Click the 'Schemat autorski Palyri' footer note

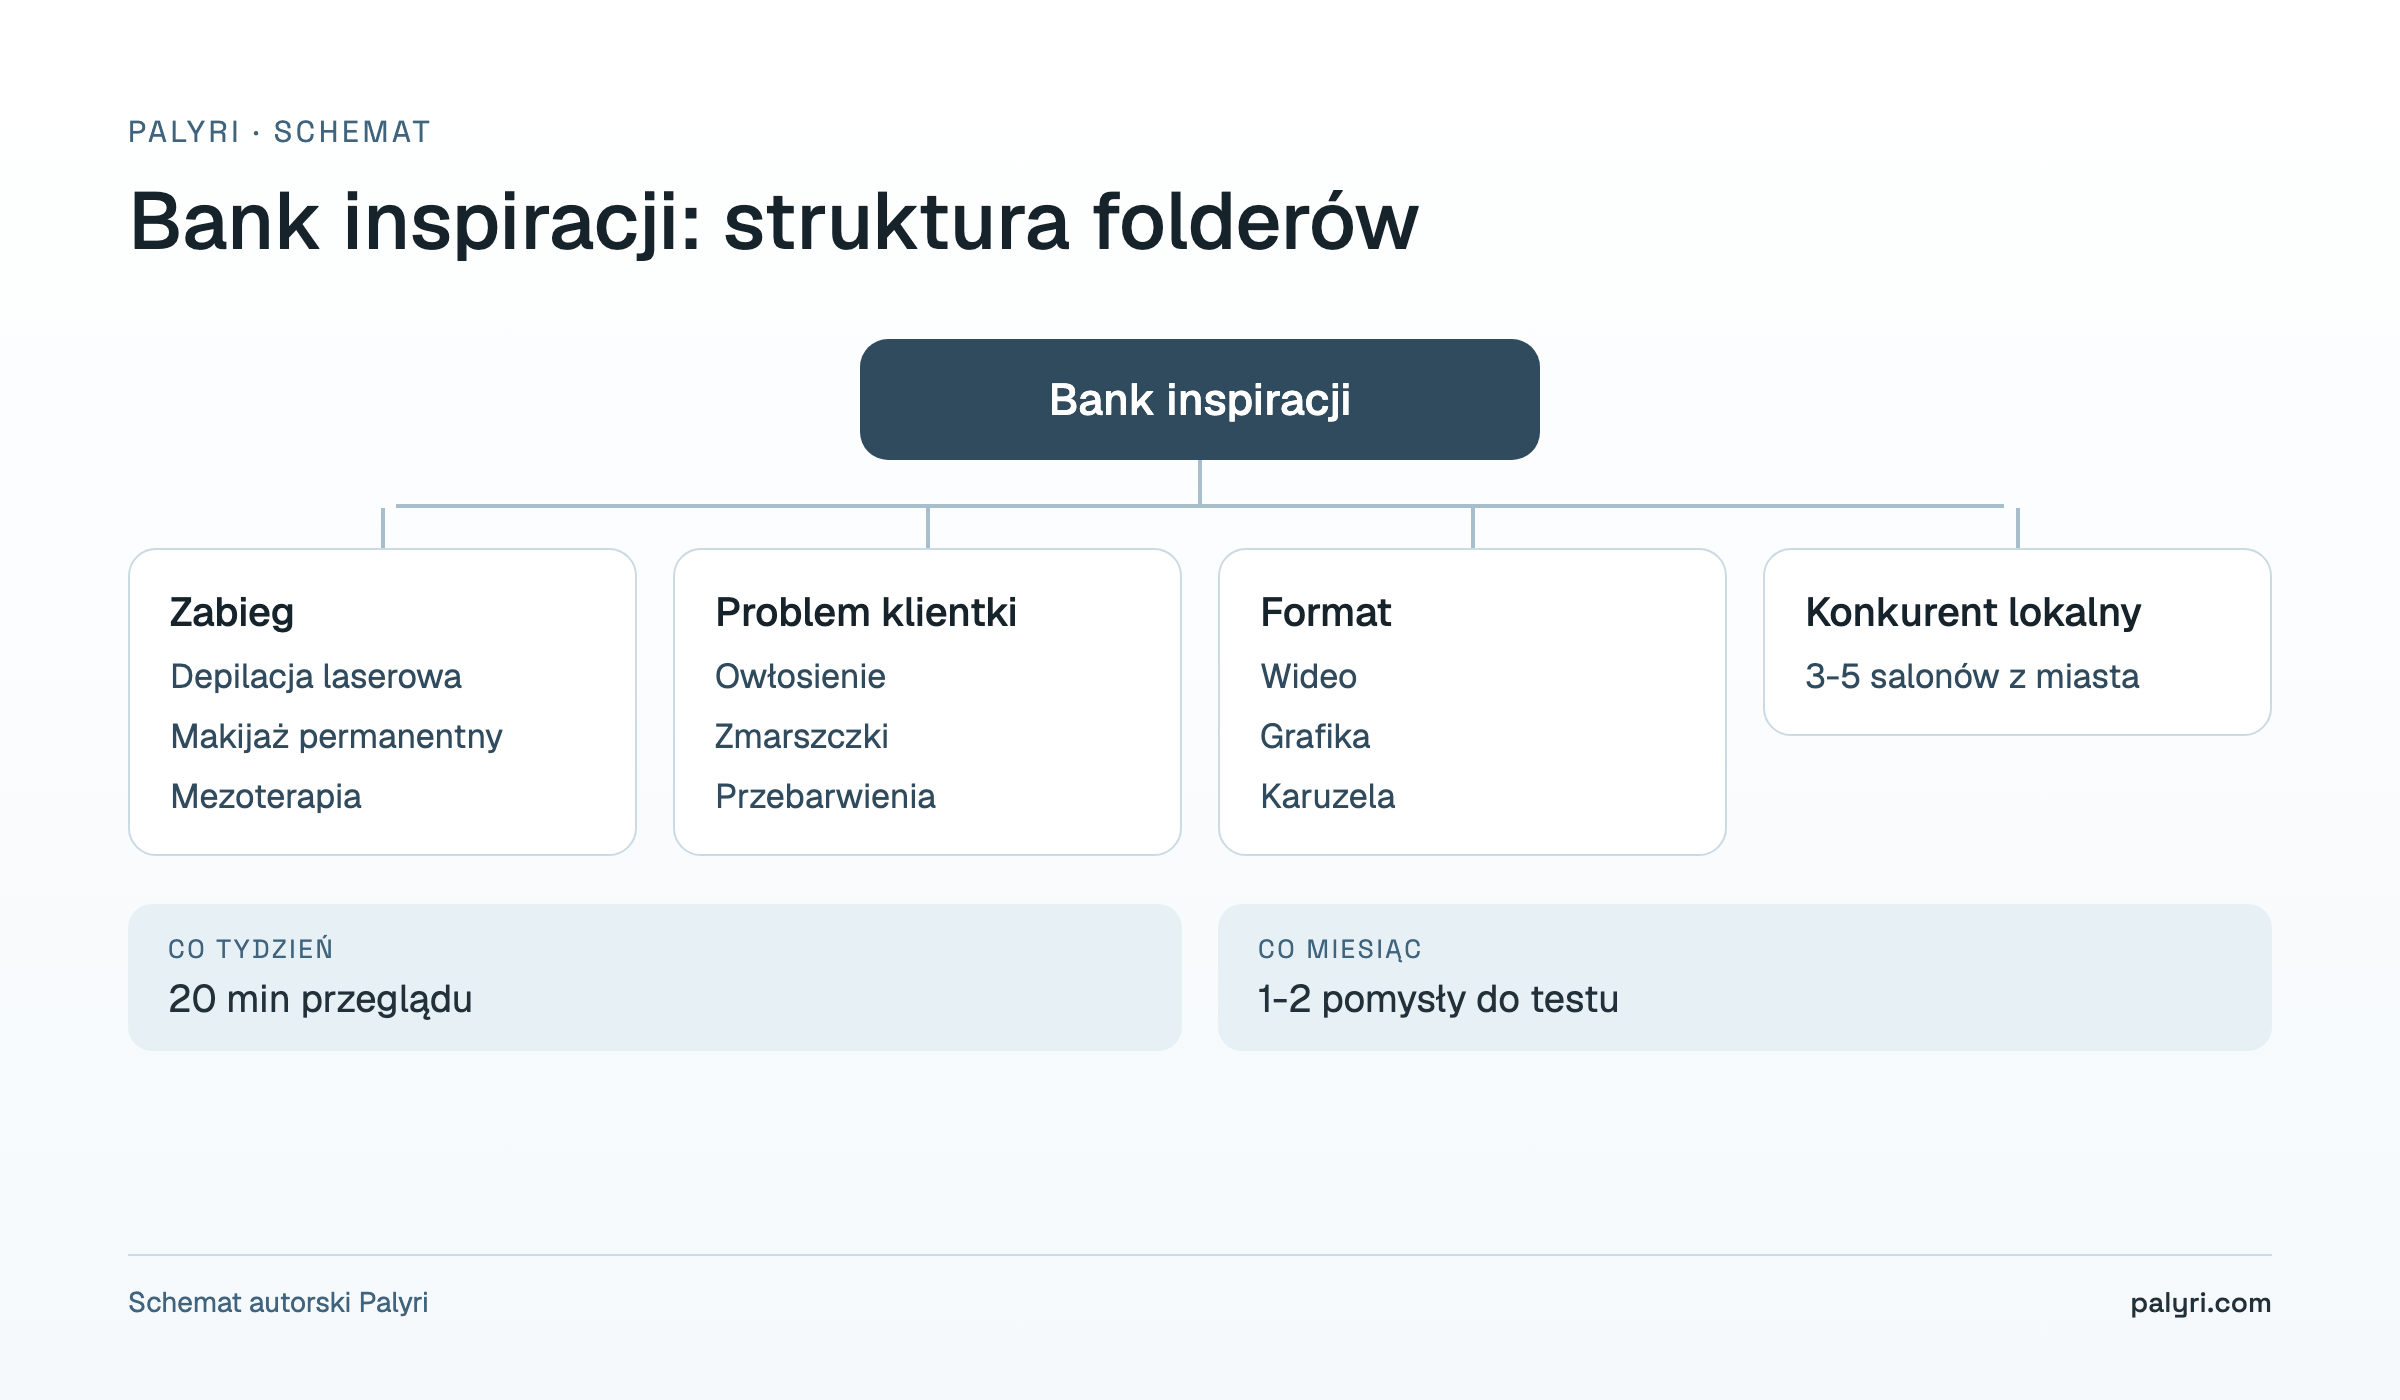[x=278, y=1302]
